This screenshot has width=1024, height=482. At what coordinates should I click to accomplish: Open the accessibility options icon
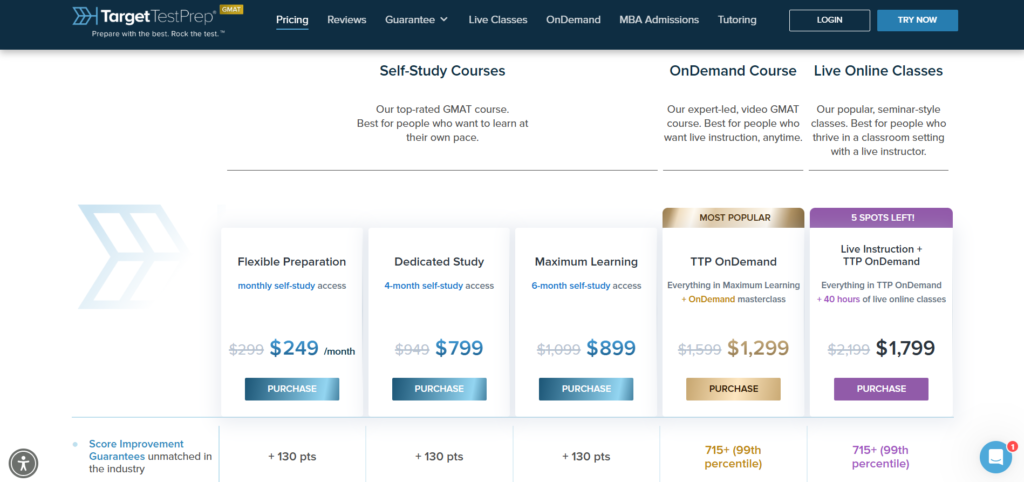coord(23,462)
